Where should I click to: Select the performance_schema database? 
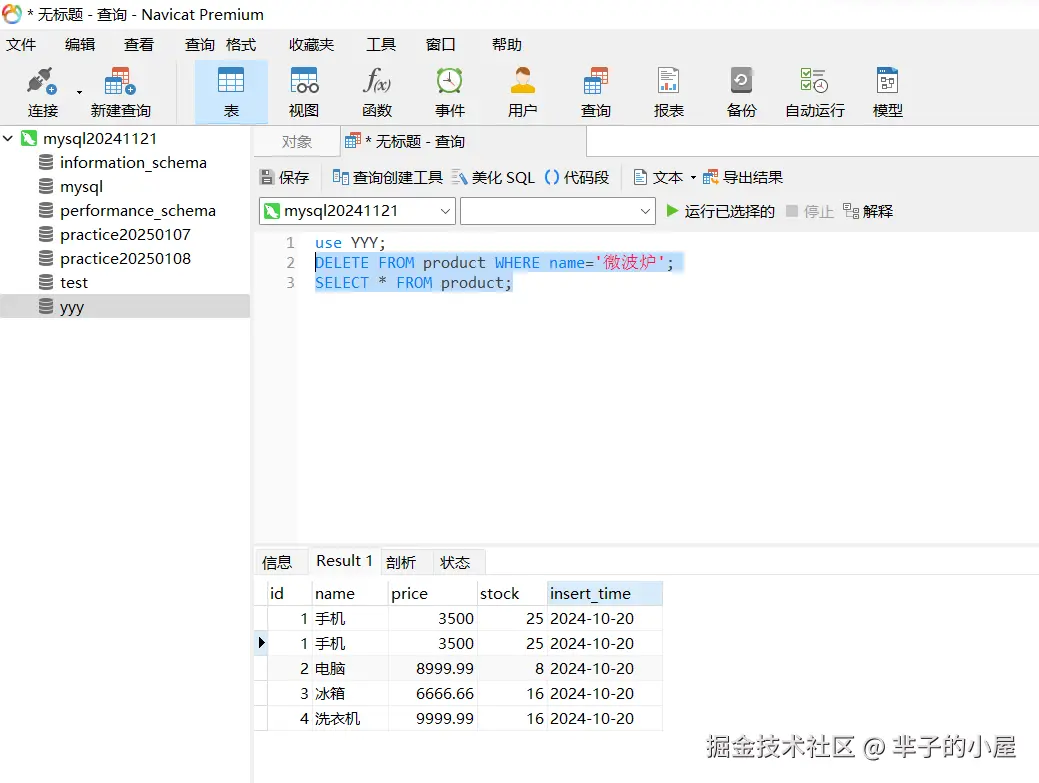138,210
